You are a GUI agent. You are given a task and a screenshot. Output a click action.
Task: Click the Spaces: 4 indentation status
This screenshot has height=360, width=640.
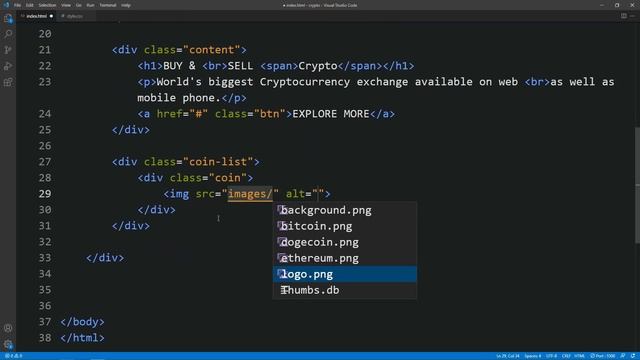click(533, 356)
